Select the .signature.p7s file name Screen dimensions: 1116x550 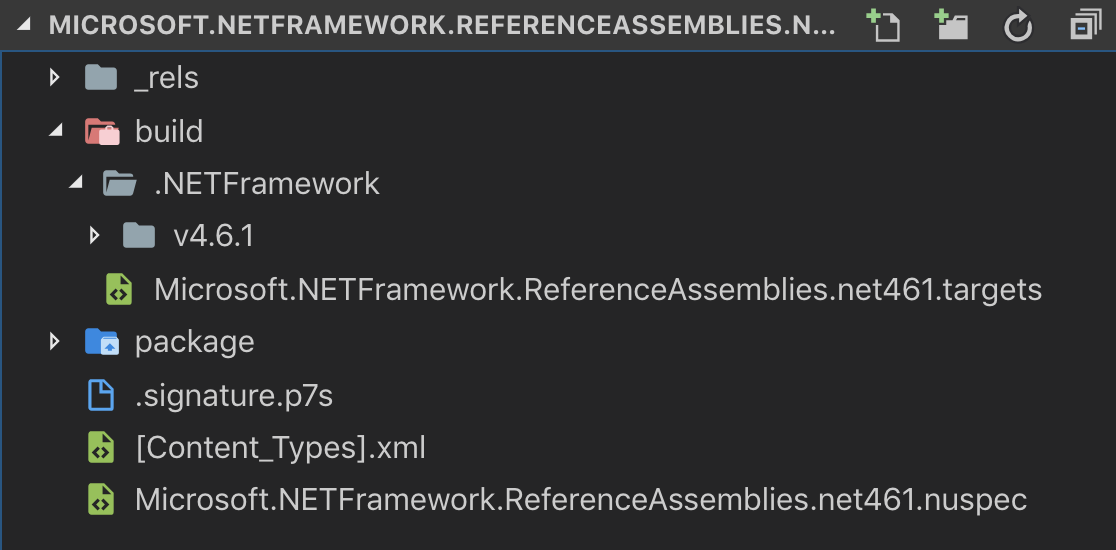(234, 396)
